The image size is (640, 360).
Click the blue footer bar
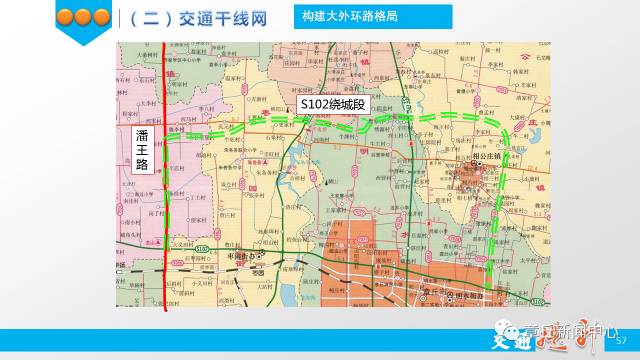320,340
